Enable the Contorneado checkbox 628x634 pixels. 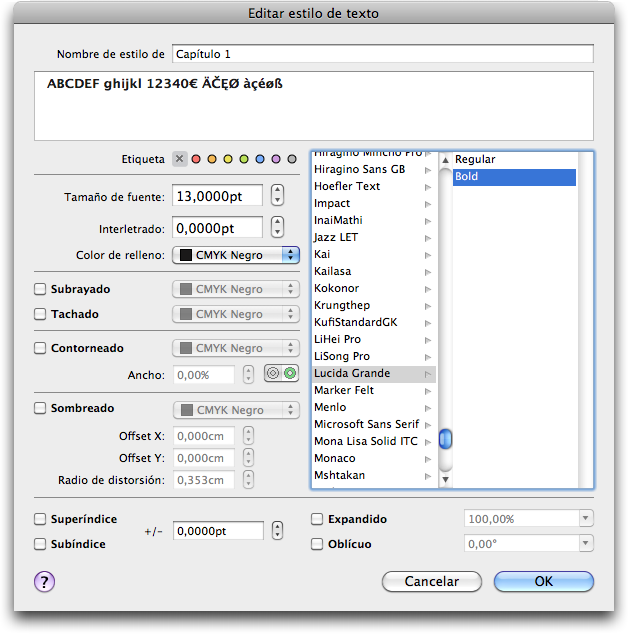40,348
